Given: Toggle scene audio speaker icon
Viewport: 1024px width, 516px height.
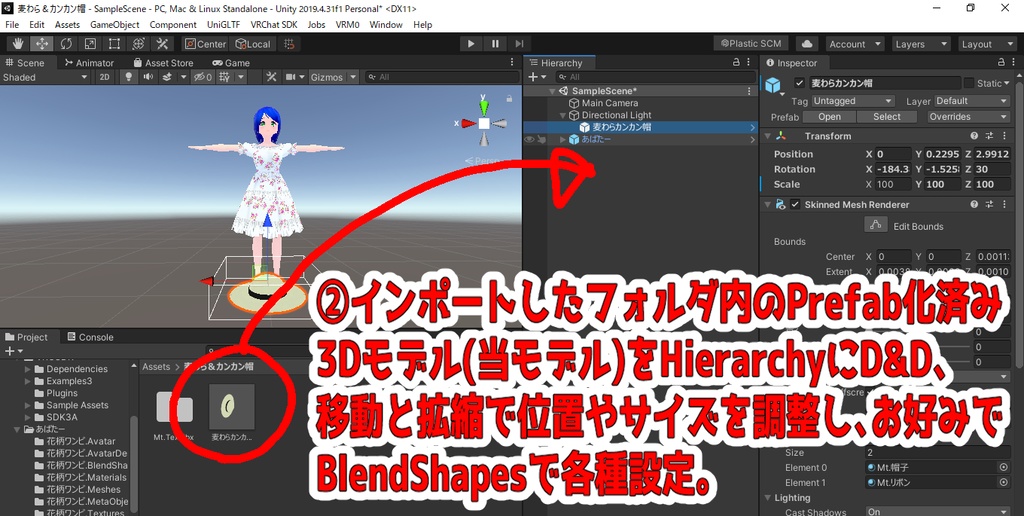Looking at the screenshot, I should [148, 77].
